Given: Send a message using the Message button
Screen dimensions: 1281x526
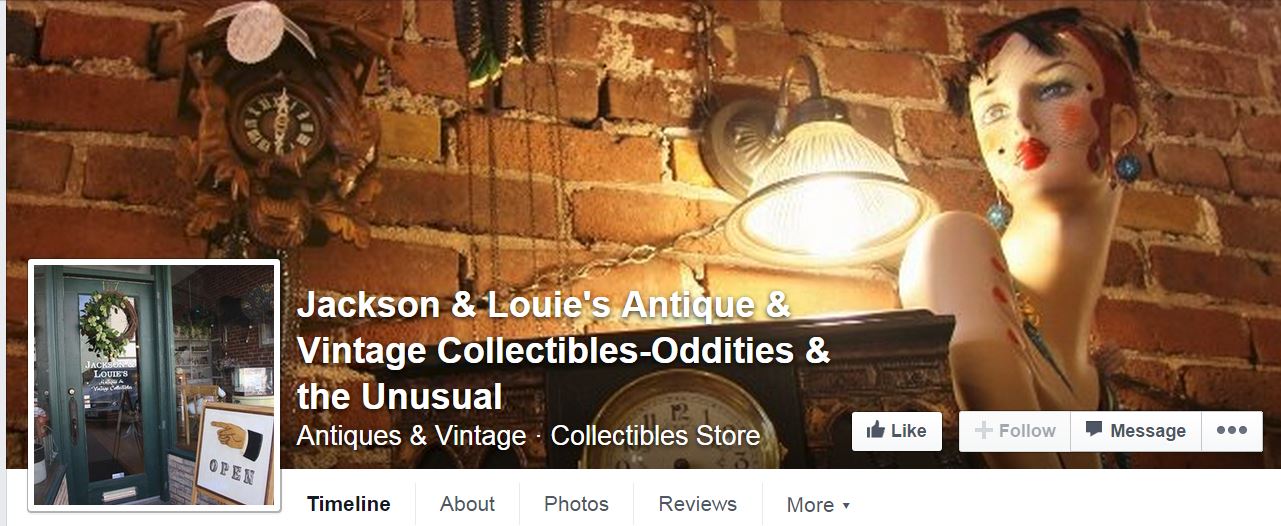Looking at the screenshot, I should click(x=1136, y=431).
